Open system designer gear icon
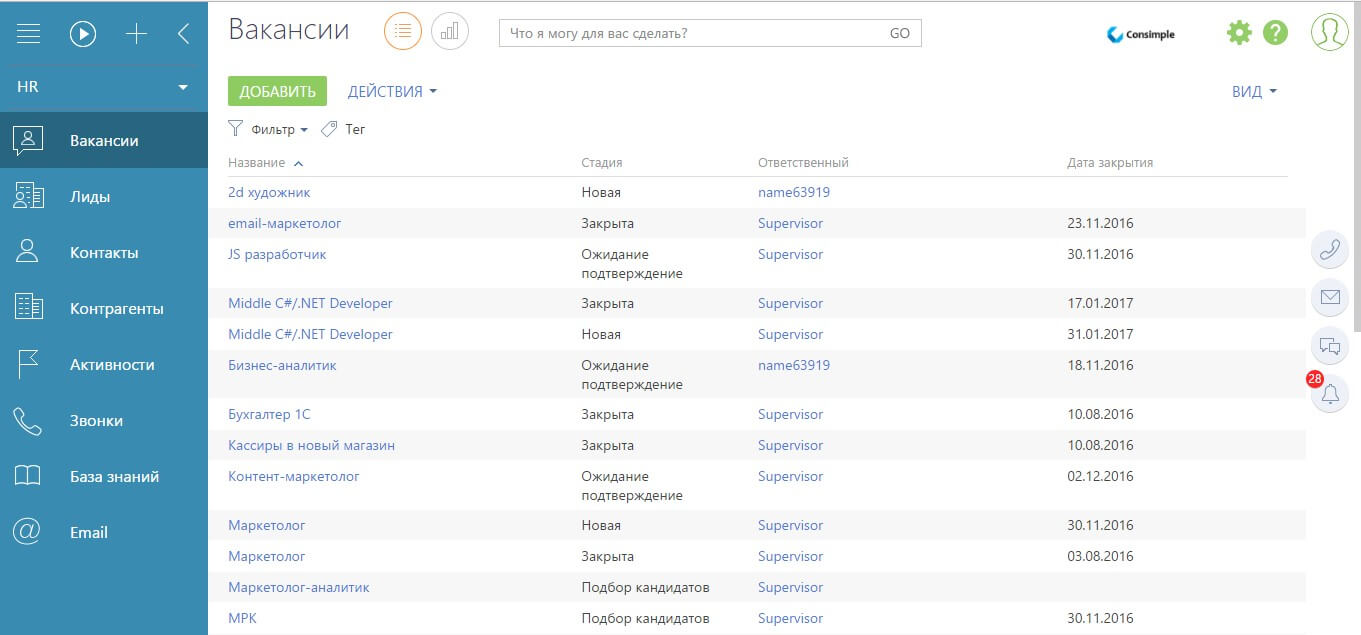Image resolution: width=1361 pixels, height=635 pixels. coord(1239,33)
